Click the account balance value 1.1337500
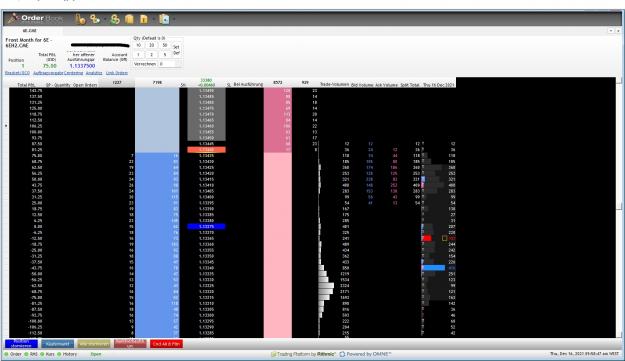 (x=82, y=66)
